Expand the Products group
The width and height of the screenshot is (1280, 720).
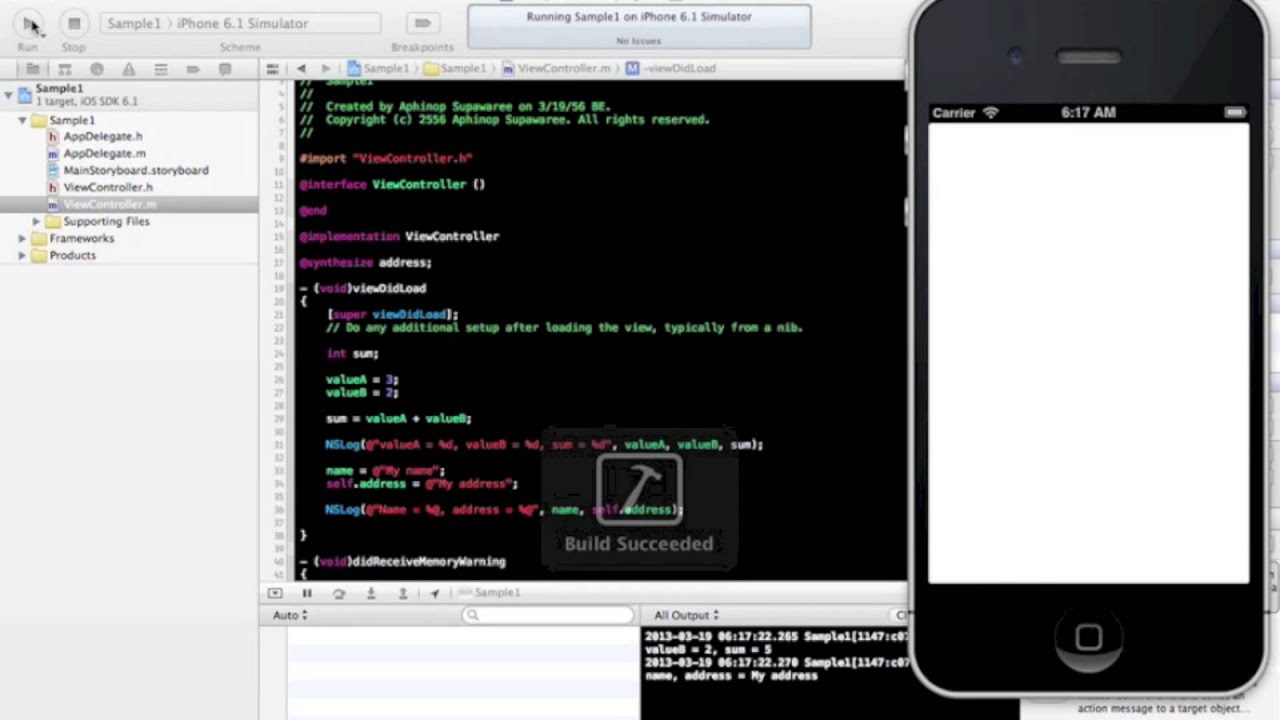tap(22, 255)
